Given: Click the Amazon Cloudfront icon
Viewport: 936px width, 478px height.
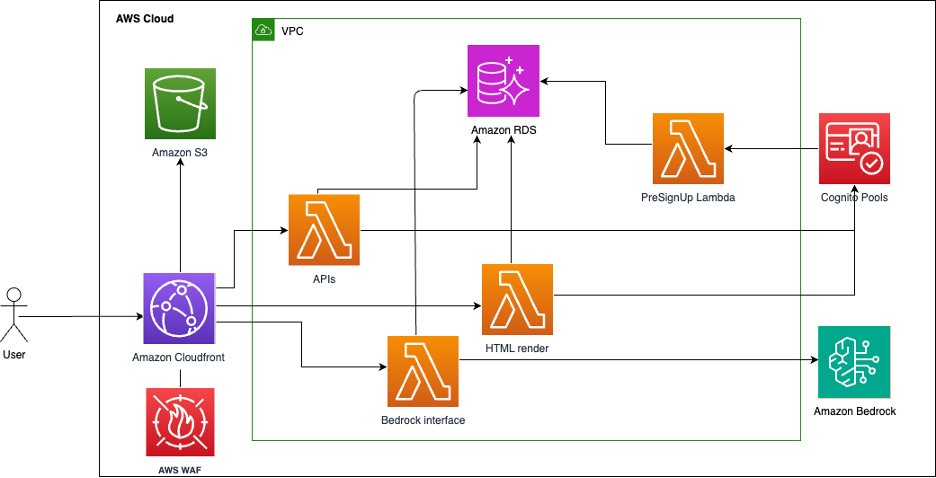Looking at the screenshot, I should tap(180, 309).
